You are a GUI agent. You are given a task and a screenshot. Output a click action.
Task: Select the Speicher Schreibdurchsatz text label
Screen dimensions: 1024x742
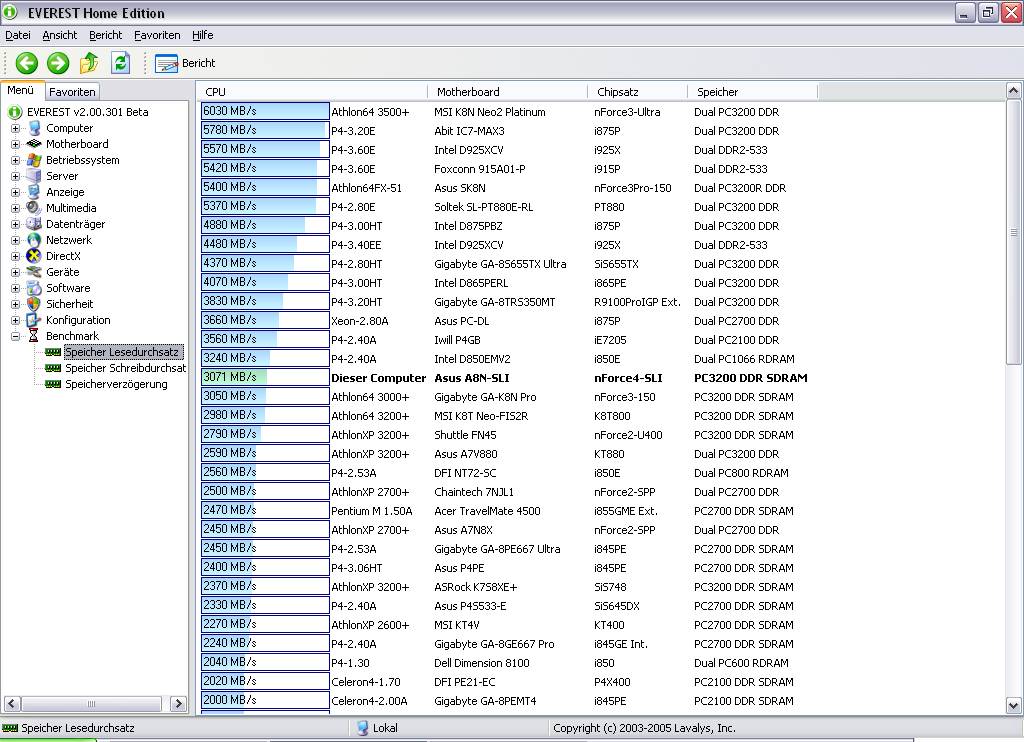pyautogui.click(x=125, y=368)
